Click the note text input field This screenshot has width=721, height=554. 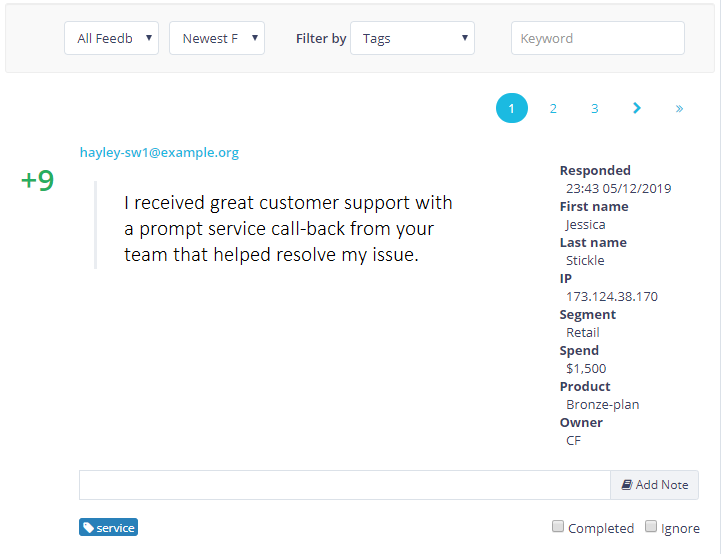pos(344,485)
